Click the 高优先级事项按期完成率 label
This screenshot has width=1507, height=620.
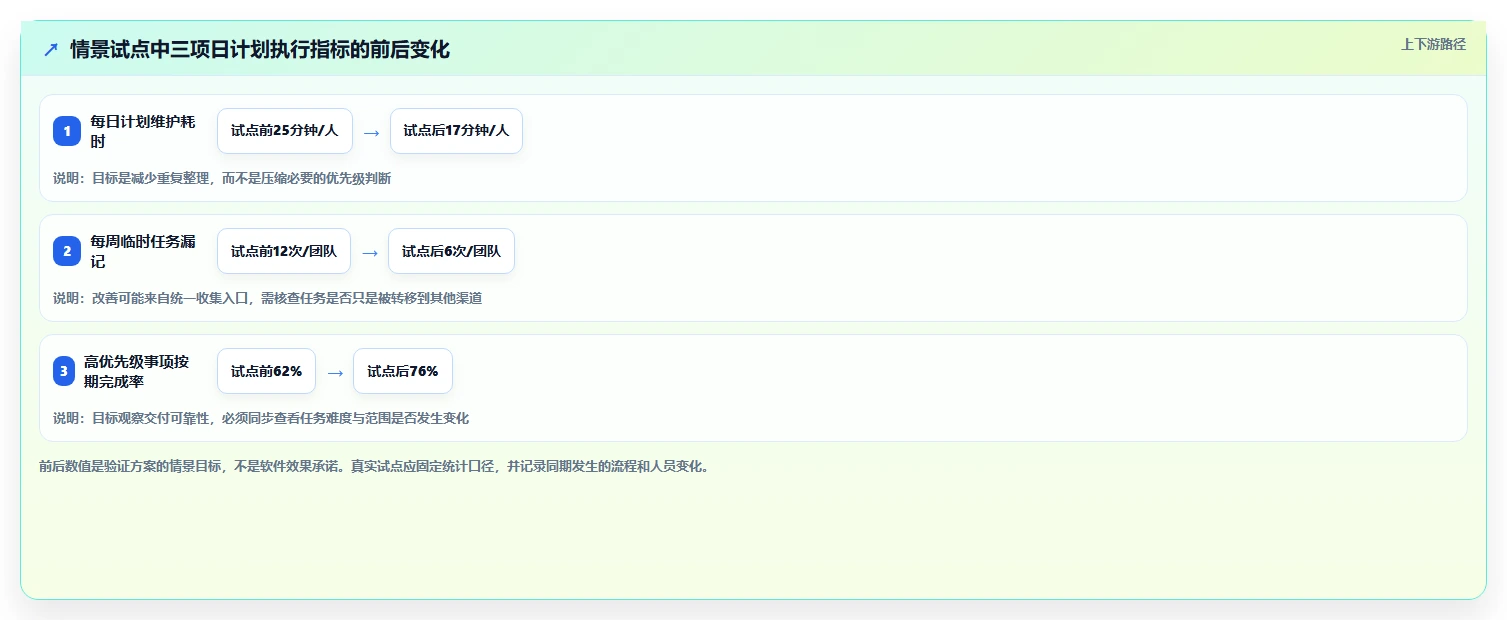point(137,371)
